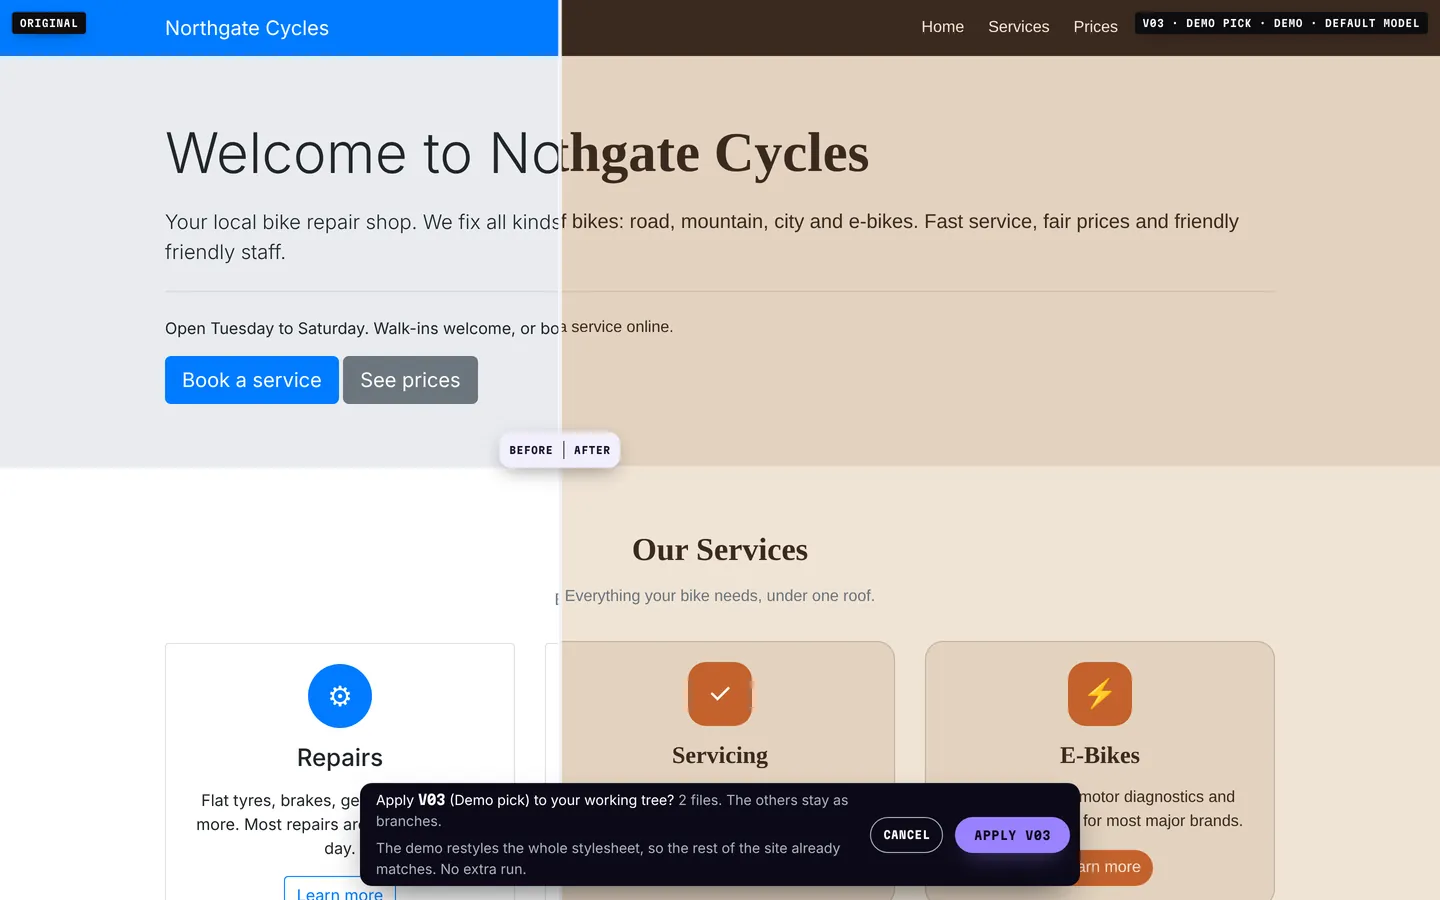Click the Servicing card title
Image resolution: width=1440 pixels, height=900 pixels.
[x=720, y=755]
